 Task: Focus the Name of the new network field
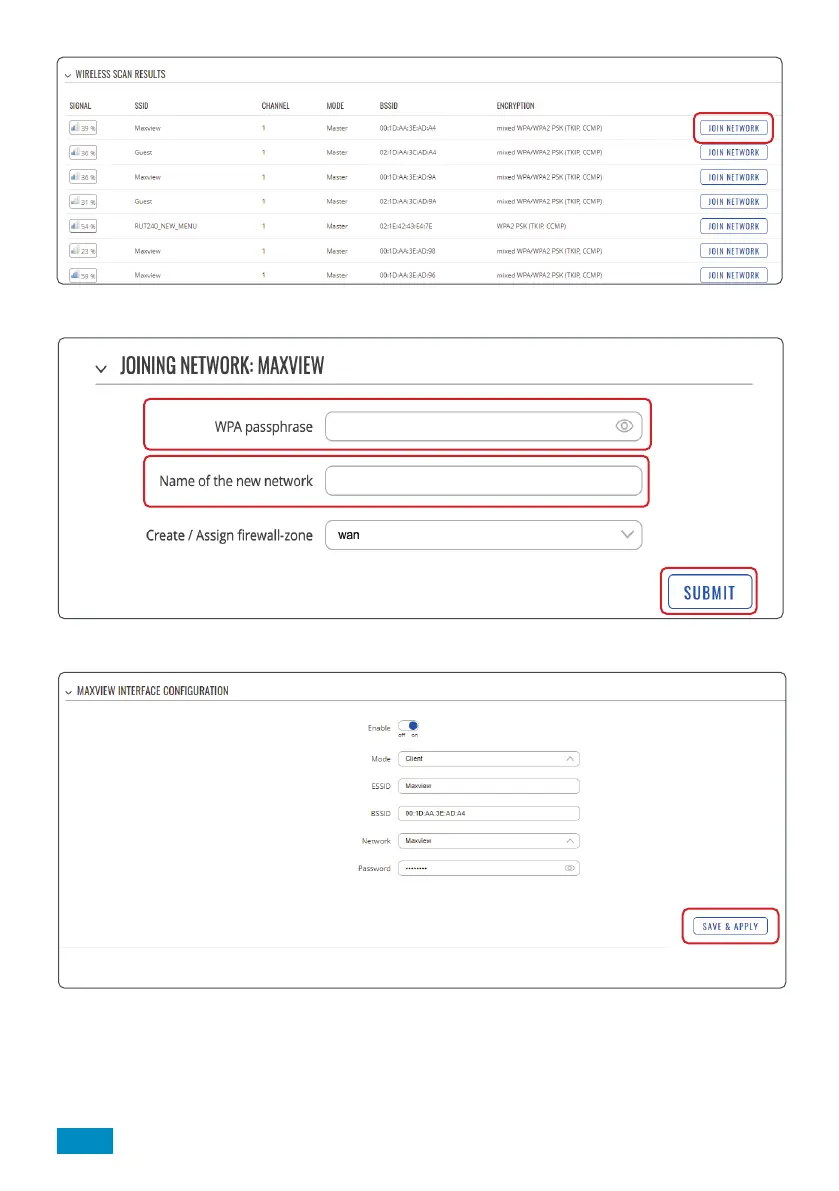484,481
